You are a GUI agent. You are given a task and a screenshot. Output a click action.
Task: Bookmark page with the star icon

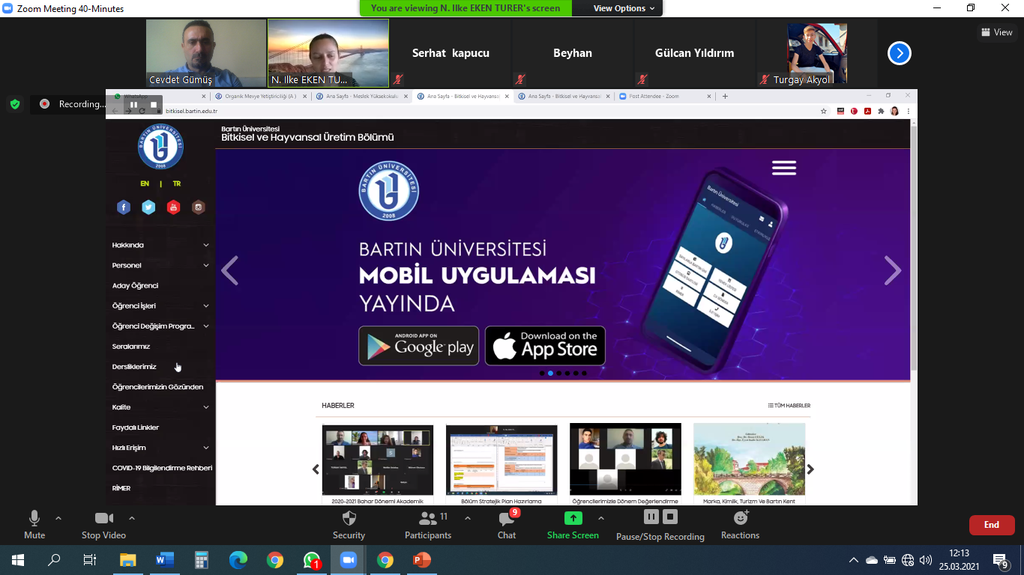point(824,111)
